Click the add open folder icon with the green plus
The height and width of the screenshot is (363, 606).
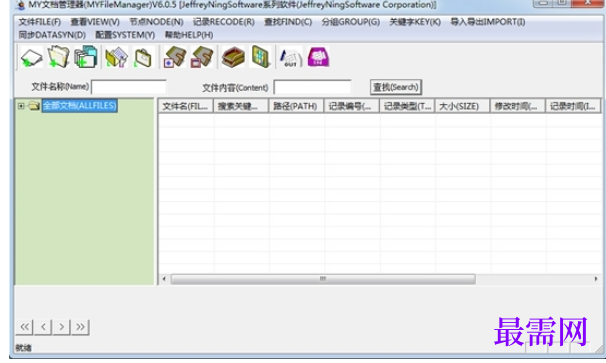[58, 57]
